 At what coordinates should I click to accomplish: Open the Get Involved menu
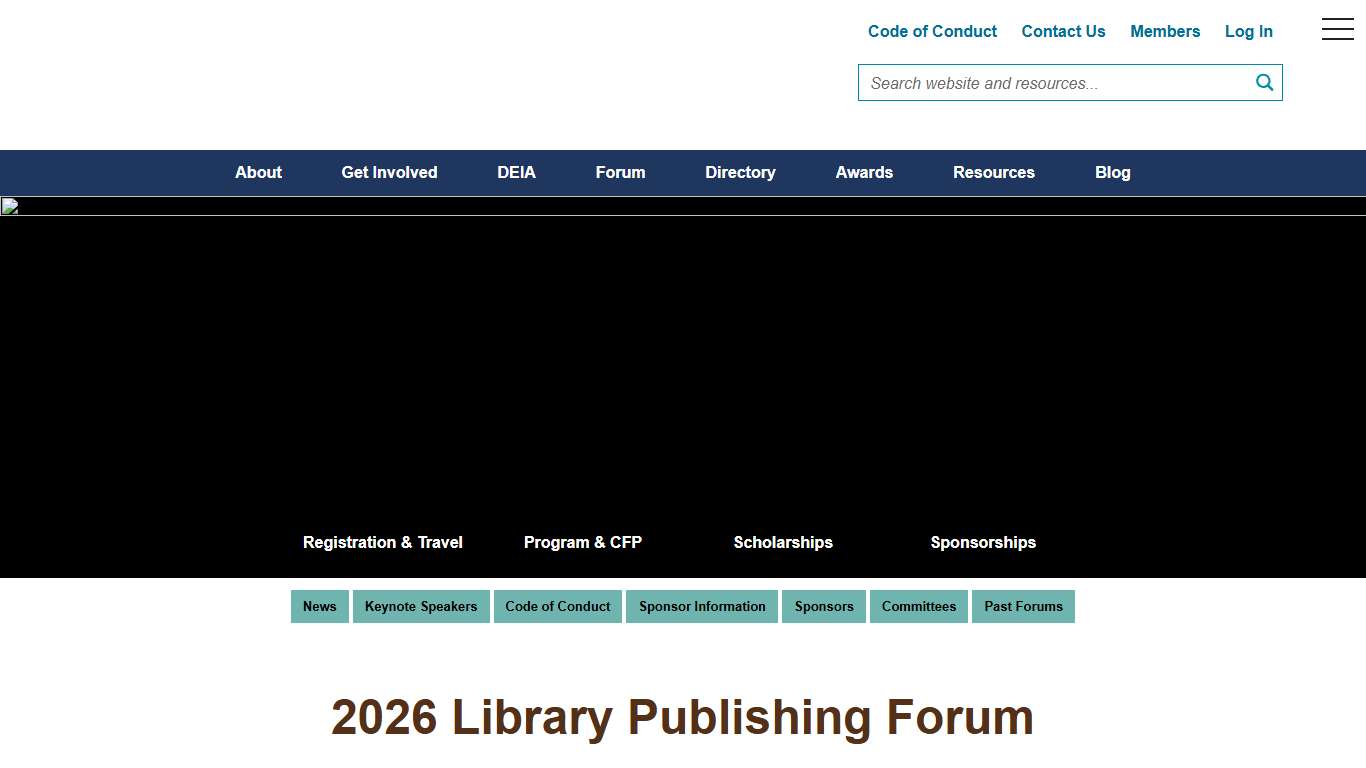click(x=389, y=172)
